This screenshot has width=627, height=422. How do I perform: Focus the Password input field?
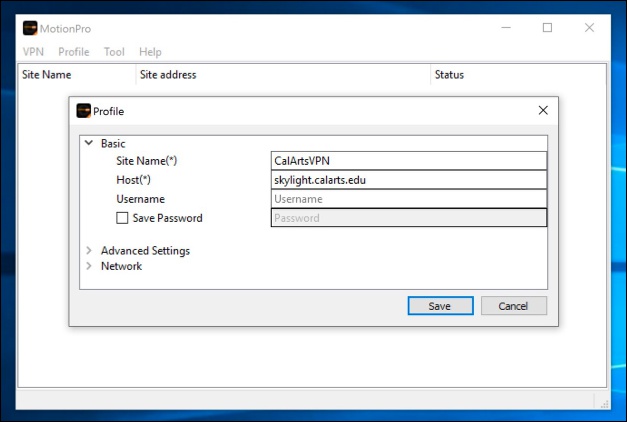click(x=409, y=218)
